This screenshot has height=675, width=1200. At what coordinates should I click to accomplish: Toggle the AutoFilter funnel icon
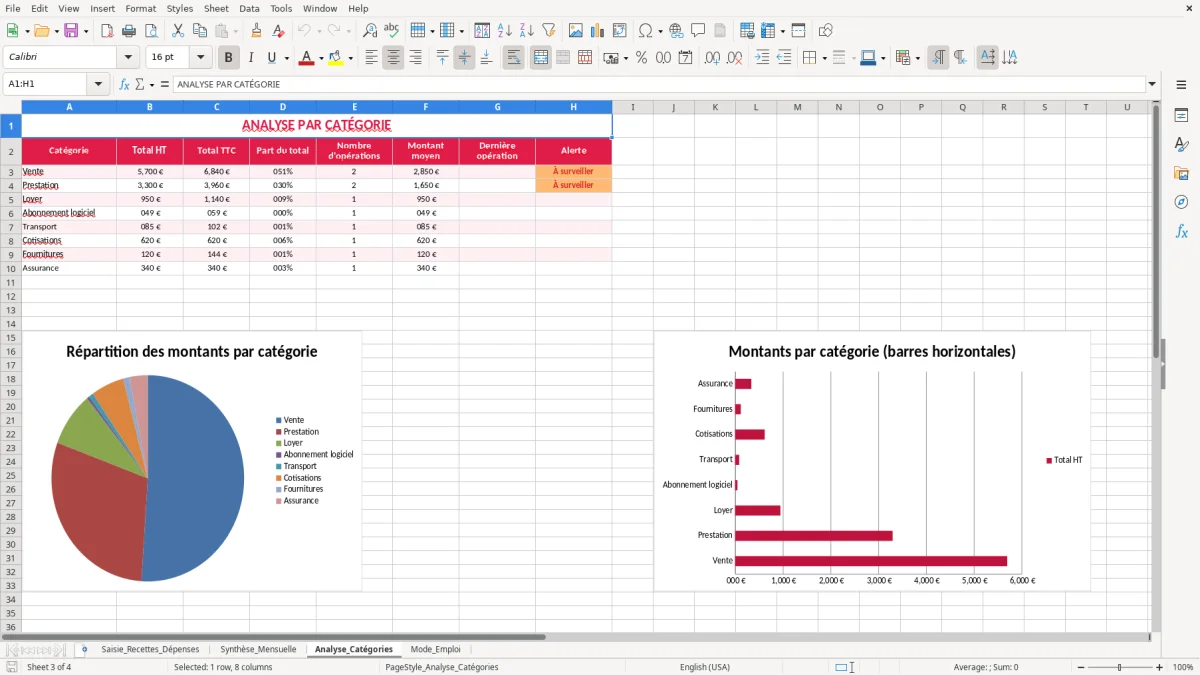tap(549, 31)
